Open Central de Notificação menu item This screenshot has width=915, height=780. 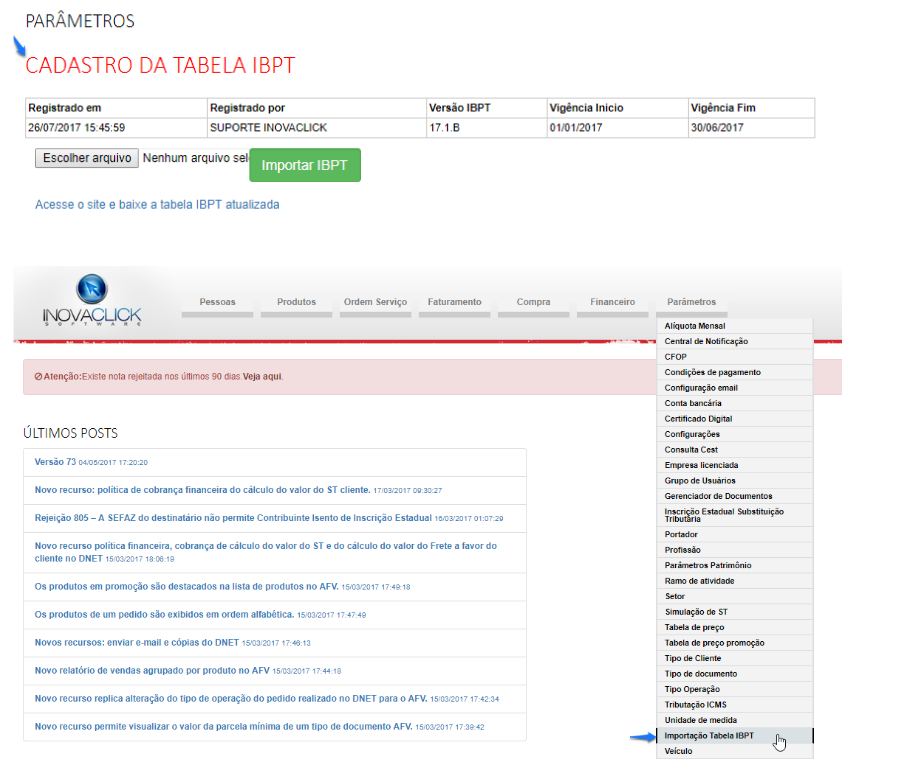(706, 341)
